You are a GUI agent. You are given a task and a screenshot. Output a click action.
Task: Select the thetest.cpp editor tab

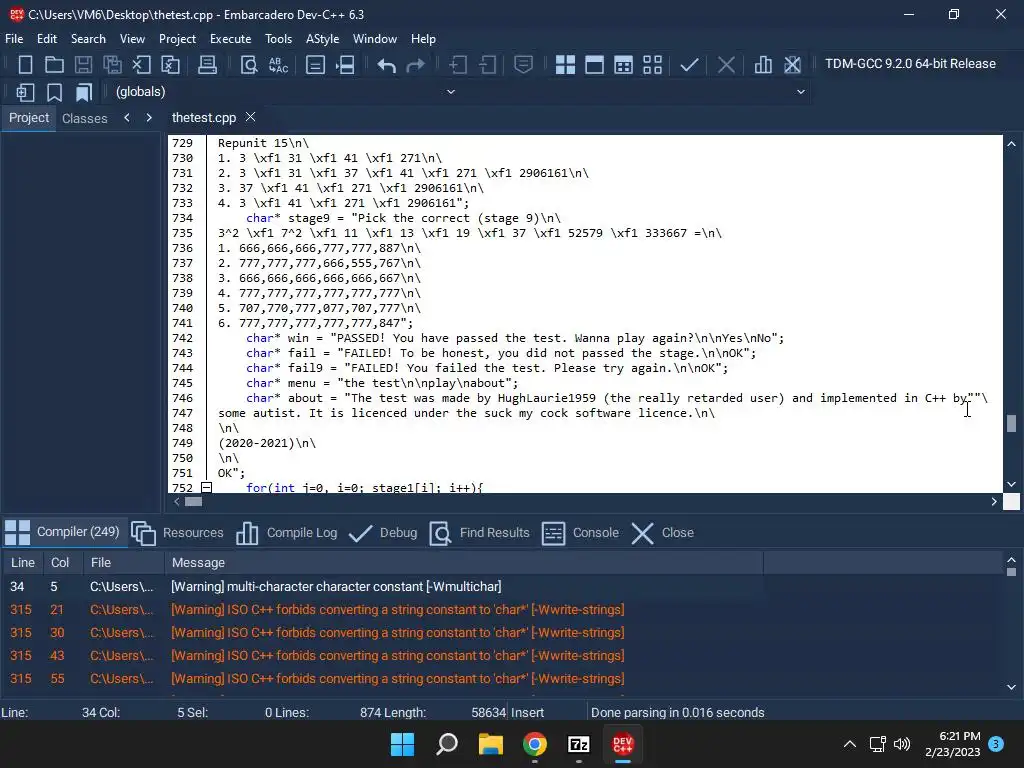pyautogui.click(x=204, y=118)
